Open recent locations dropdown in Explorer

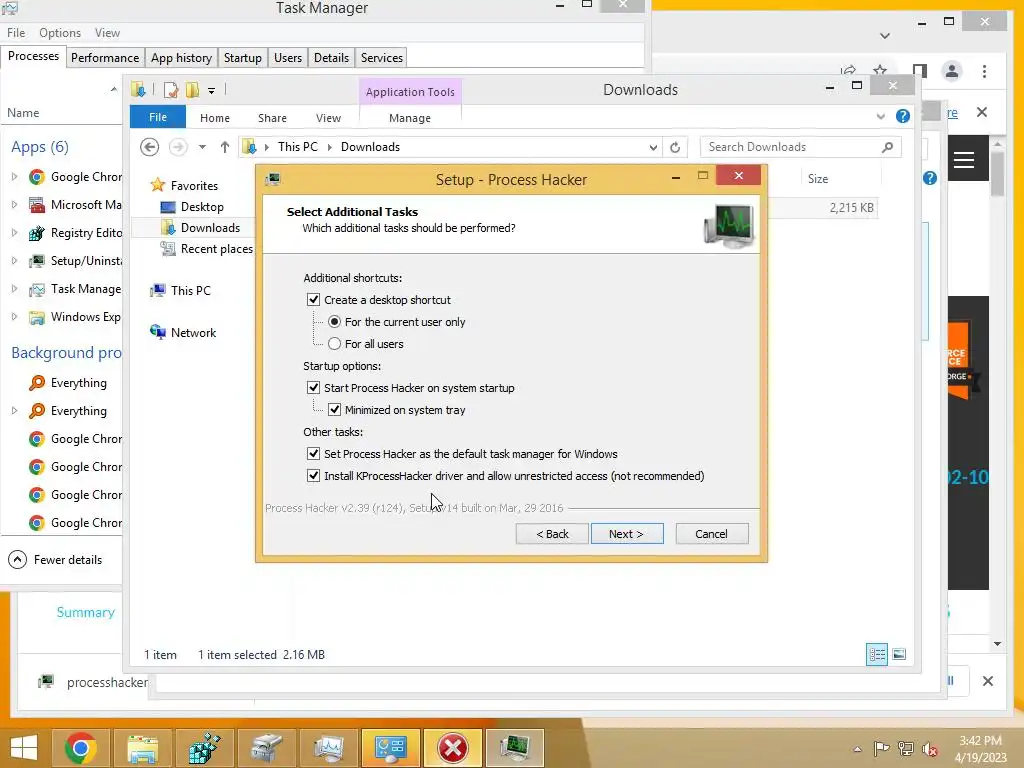click(x=202, y=147)
